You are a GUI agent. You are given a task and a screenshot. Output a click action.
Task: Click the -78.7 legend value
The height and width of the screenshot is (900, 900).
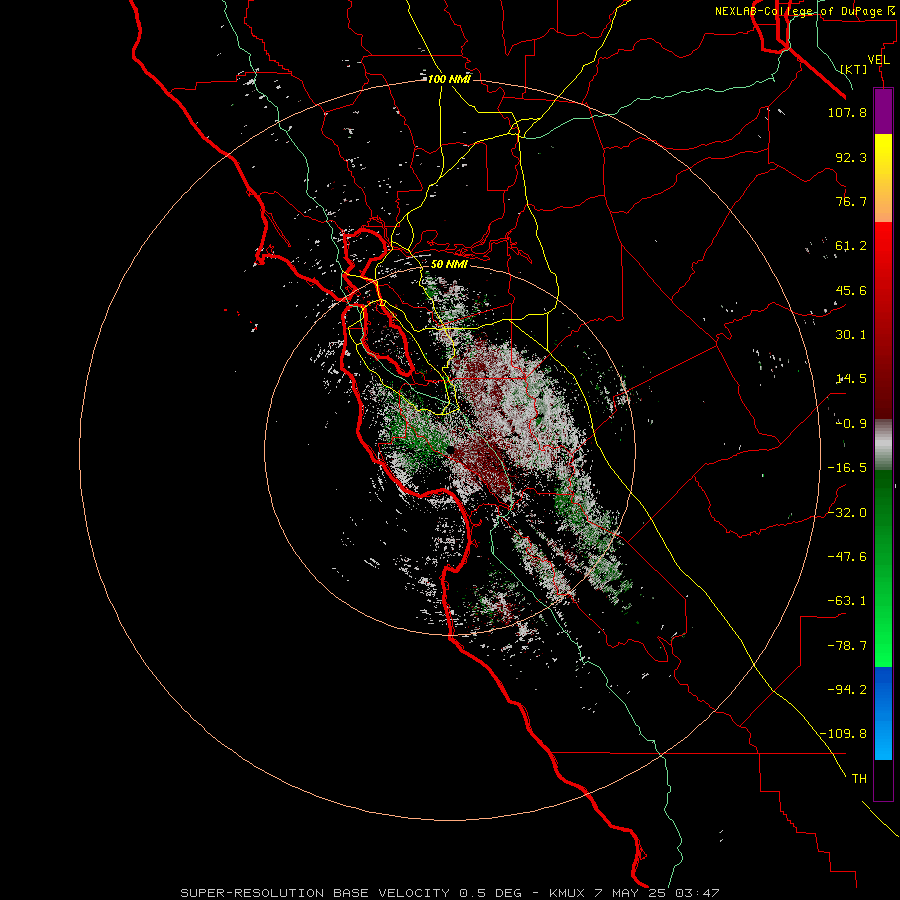(847, 646)
